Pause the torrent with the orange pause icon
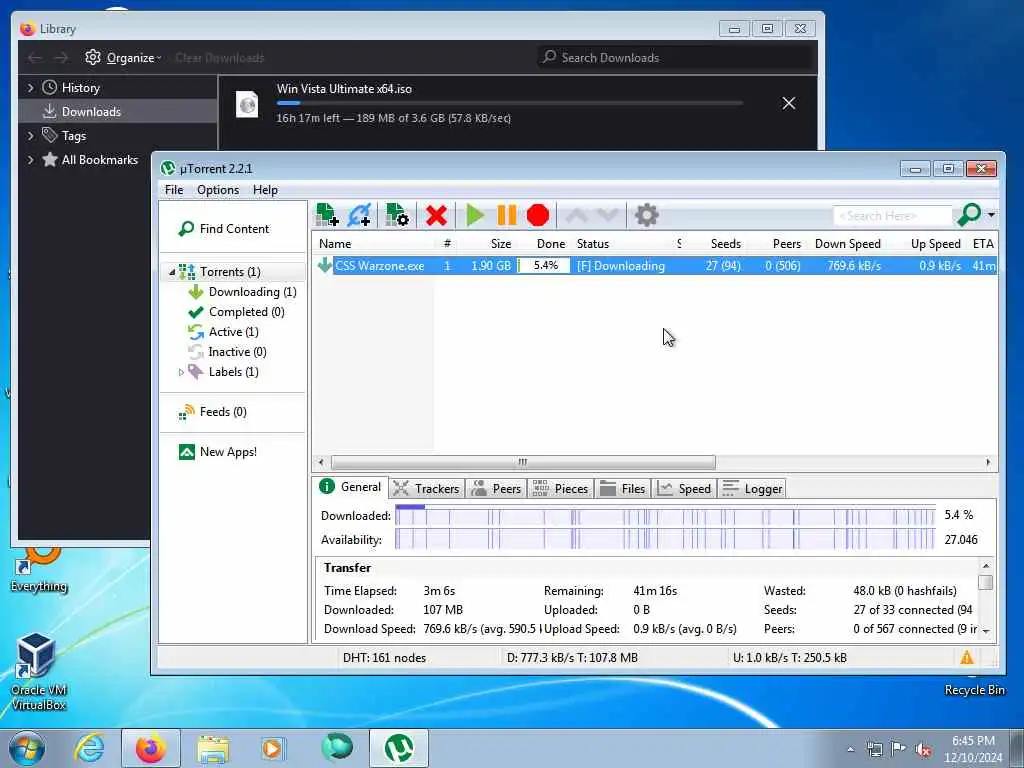The image size is (1024, 768). coord(507,216)
